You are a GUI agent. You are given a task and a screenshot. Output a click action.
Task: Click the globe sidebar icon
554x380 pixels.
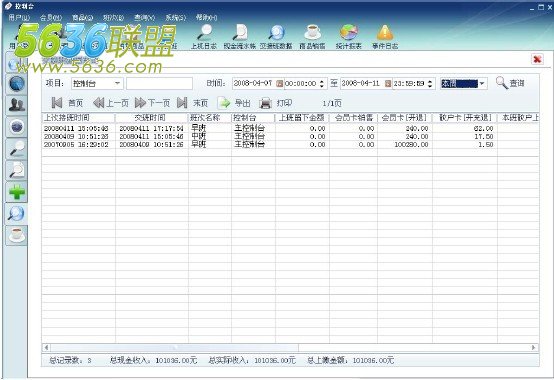[x=17, y=84]
